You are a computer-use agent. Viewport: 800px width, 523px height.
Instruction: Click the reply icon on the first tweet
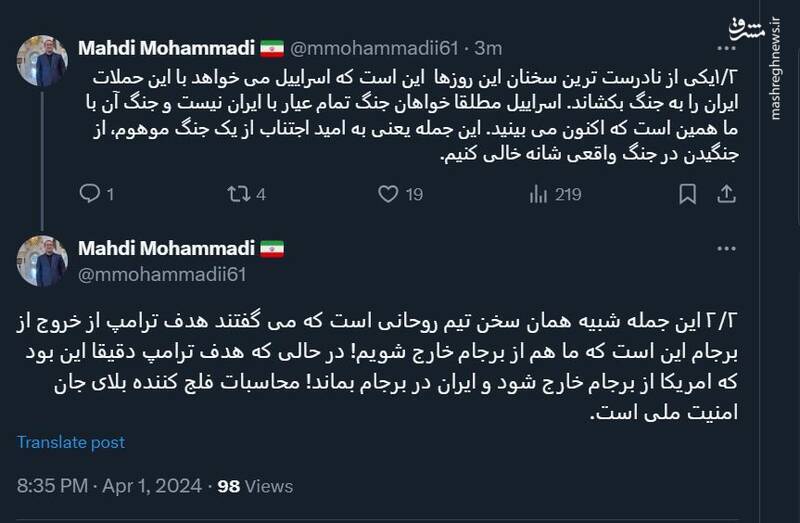click(89, 195)
